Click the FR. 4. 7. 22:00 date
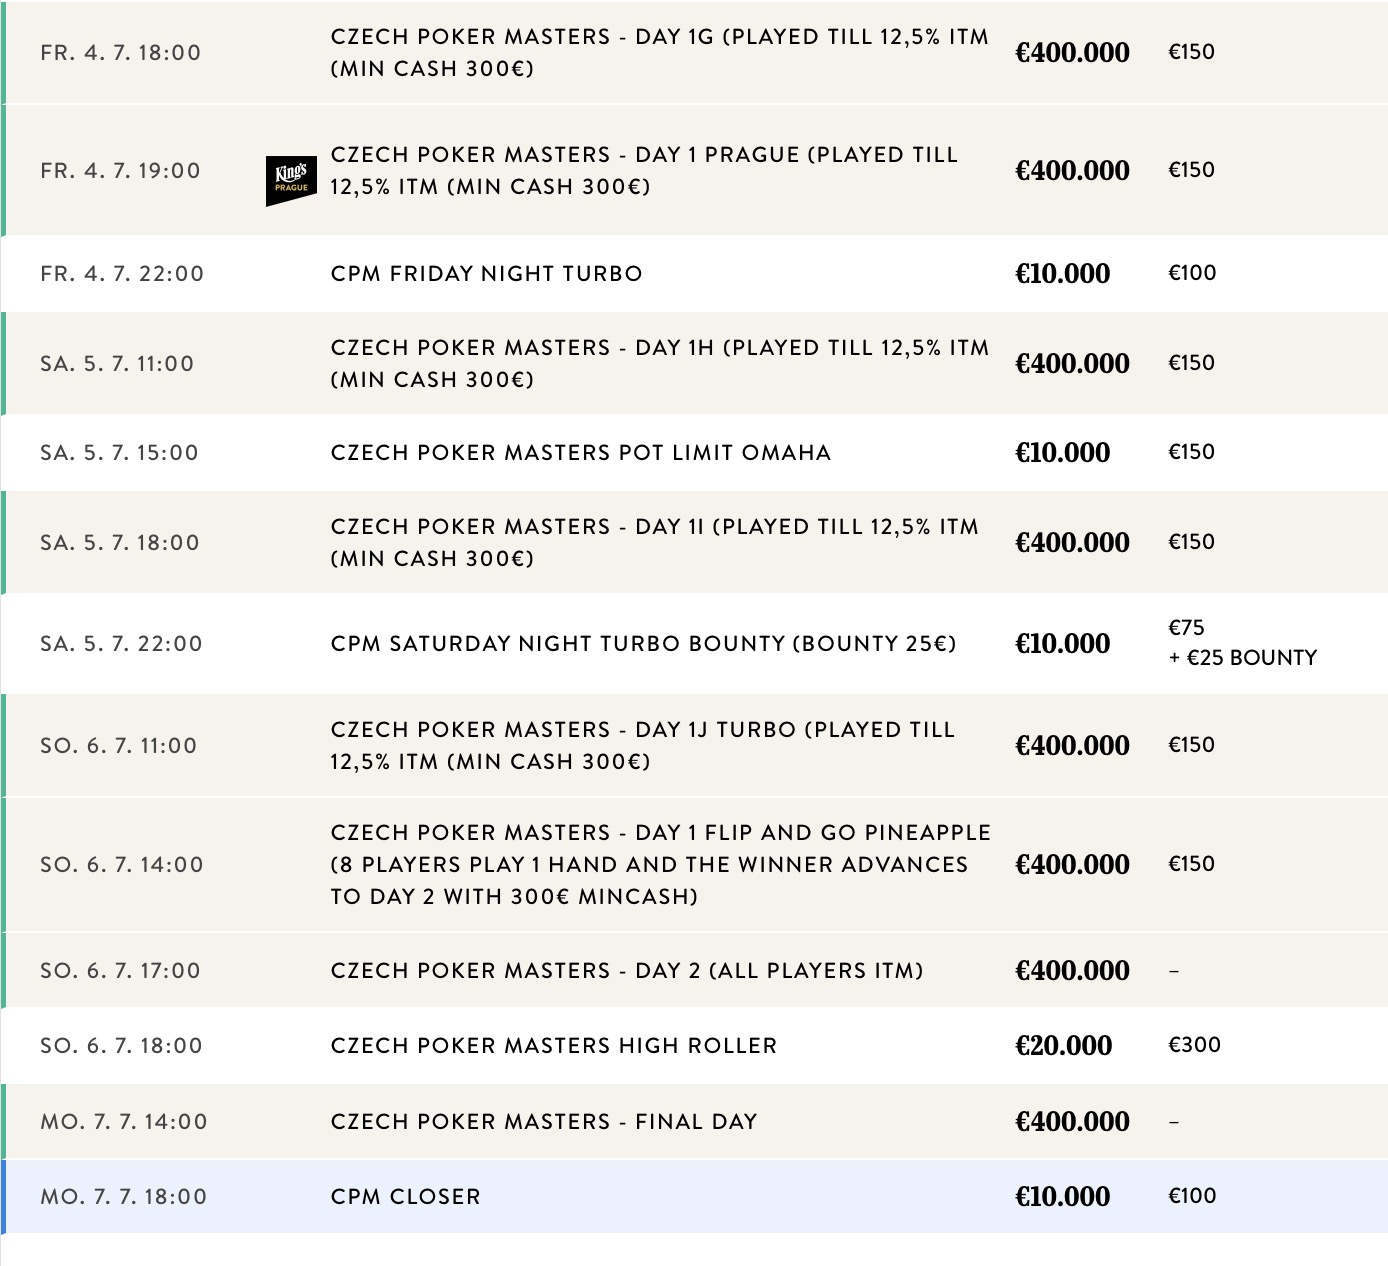 tap(122, 273)
